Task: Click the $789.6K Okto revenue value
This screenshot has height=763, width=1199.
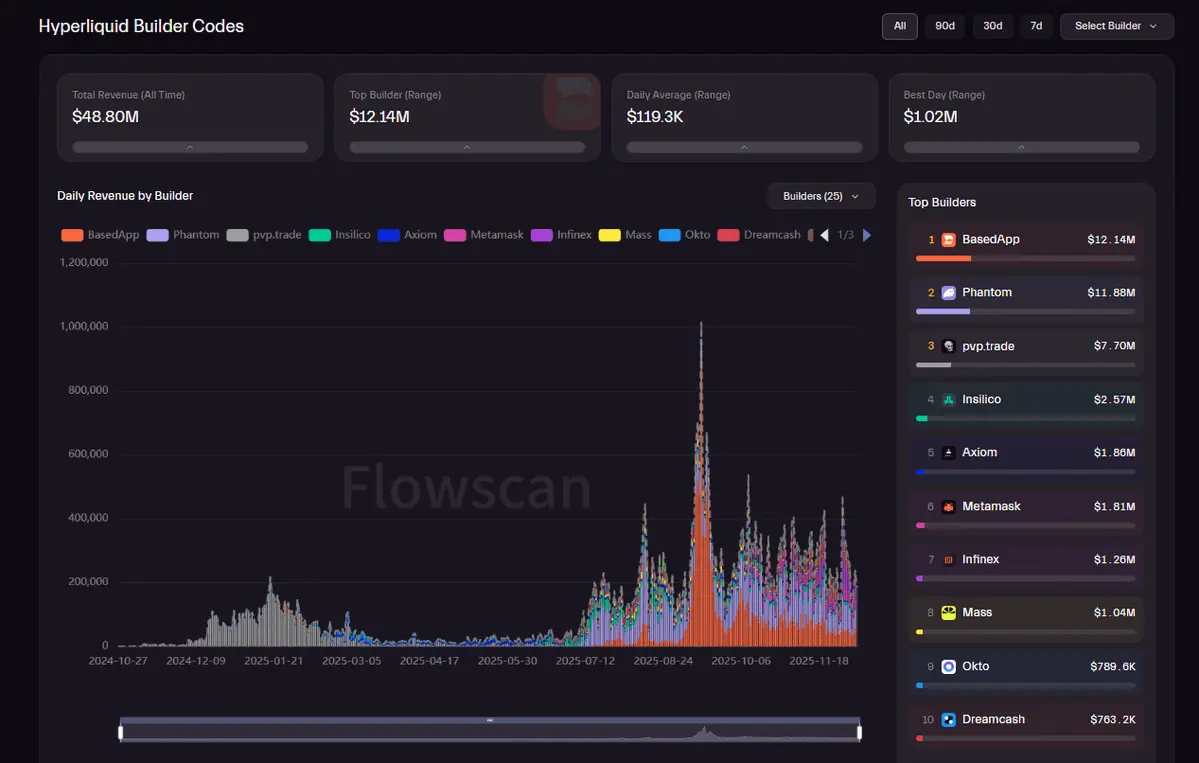Action: point(1113,667)
